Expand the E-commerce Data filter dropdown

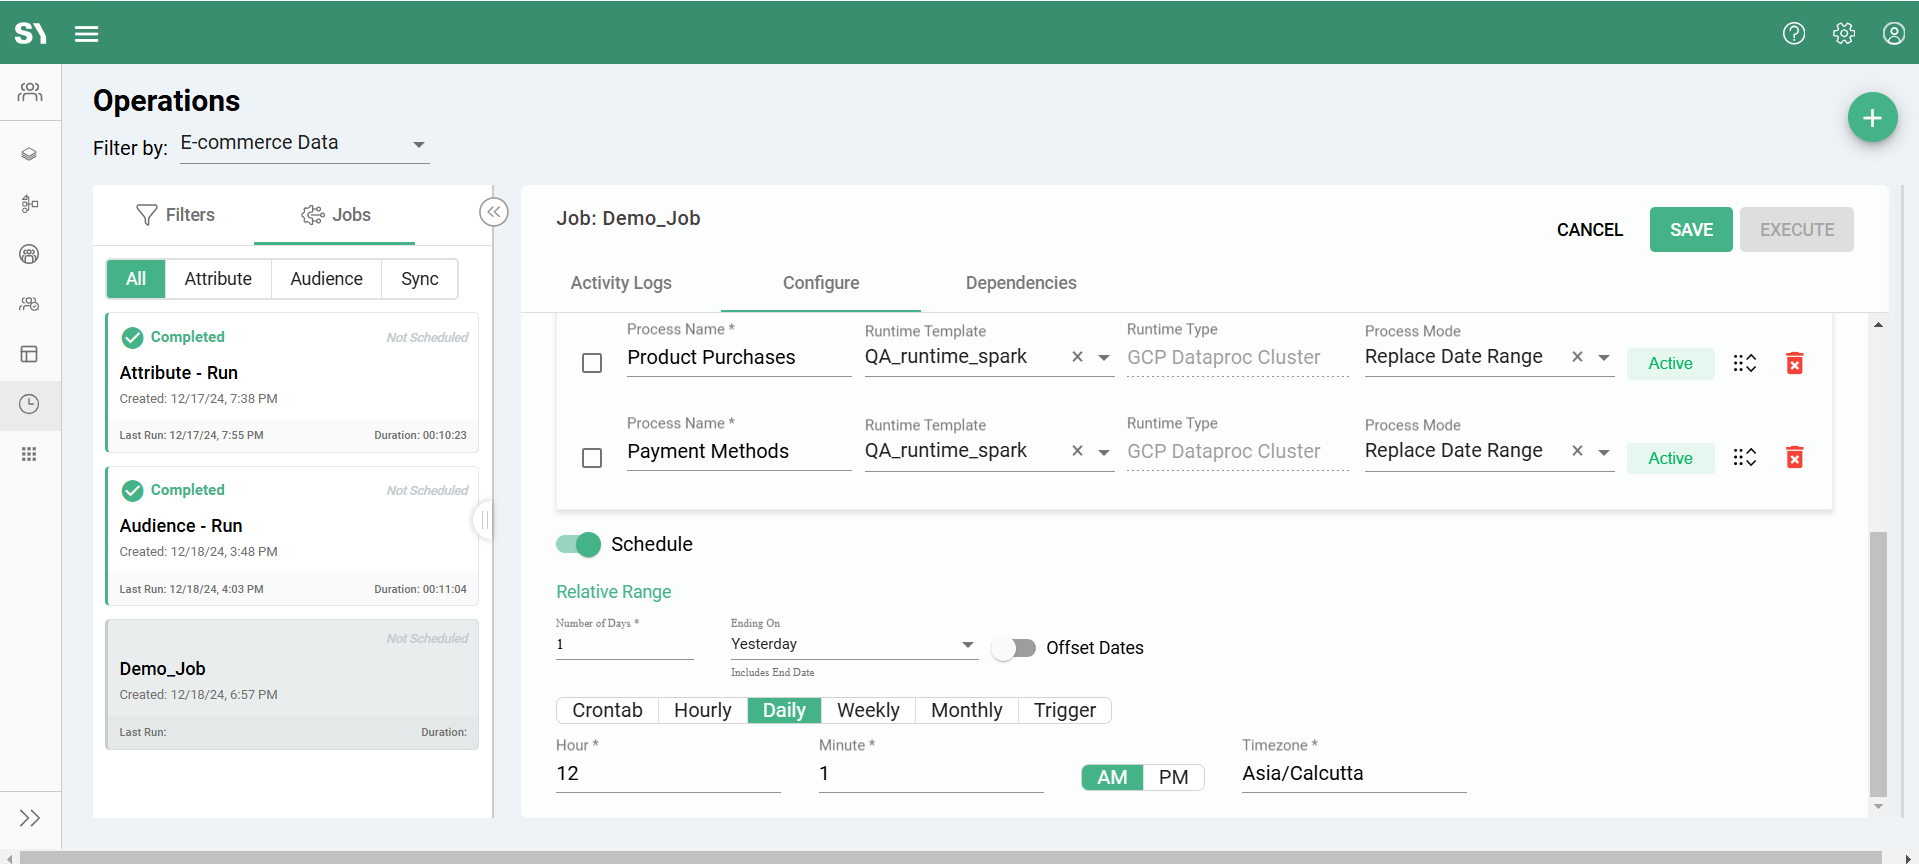coord(419,145)
